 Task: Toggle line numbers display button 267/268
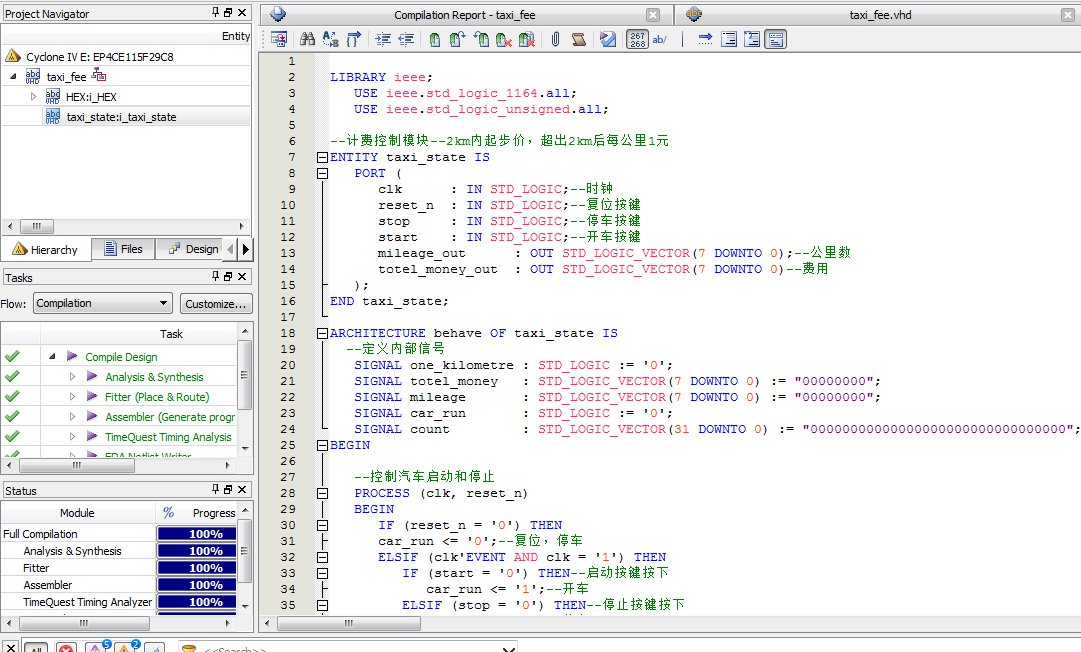[637, 39]
